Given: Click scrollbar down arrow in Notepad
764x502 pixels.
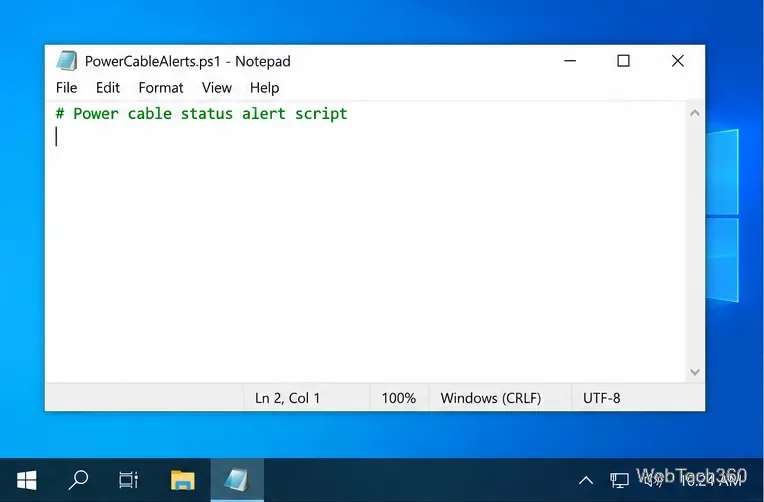Looking at the screenshot, I should (x=695, y=372).
